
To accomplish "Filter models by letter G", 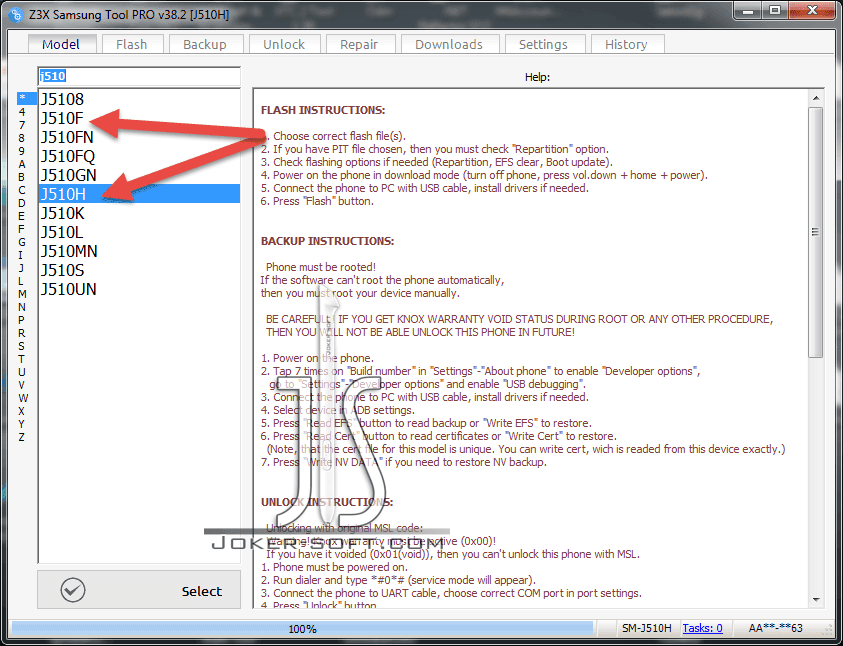I will (22, 242).
